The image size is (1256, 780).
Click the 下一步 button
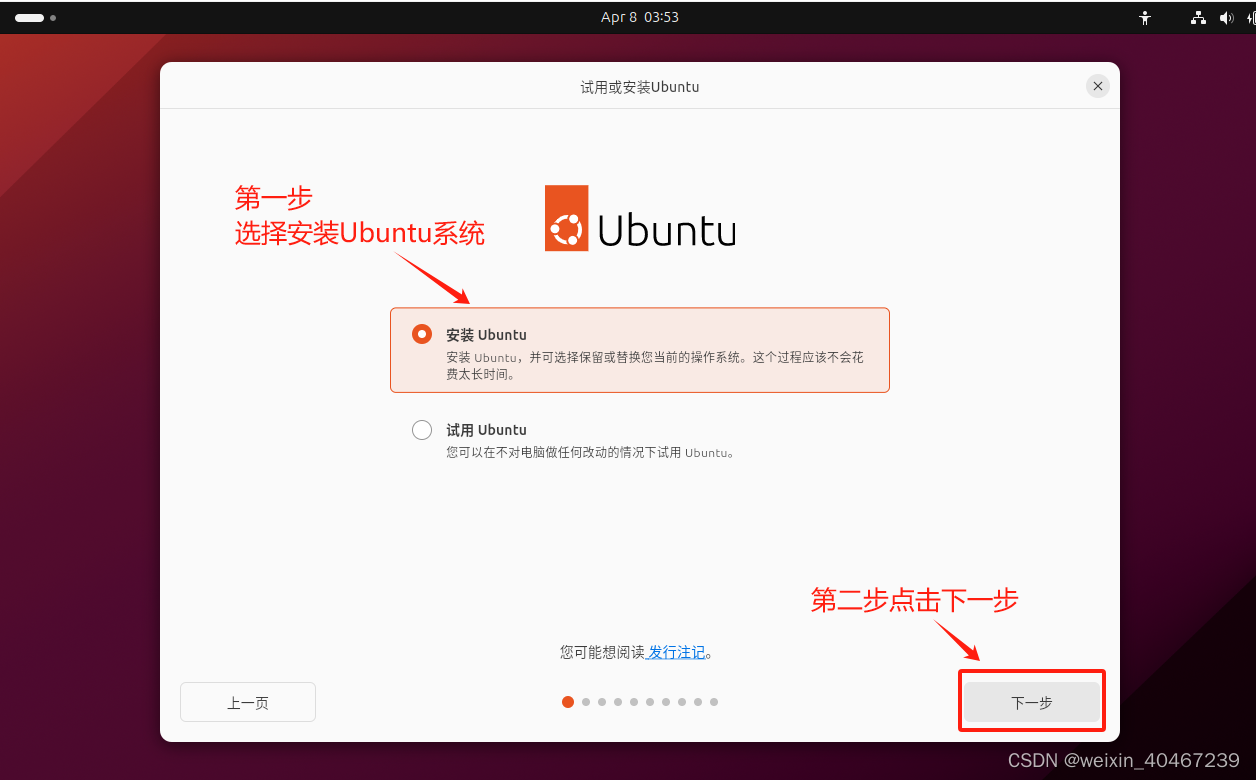tap(1032, 702)
